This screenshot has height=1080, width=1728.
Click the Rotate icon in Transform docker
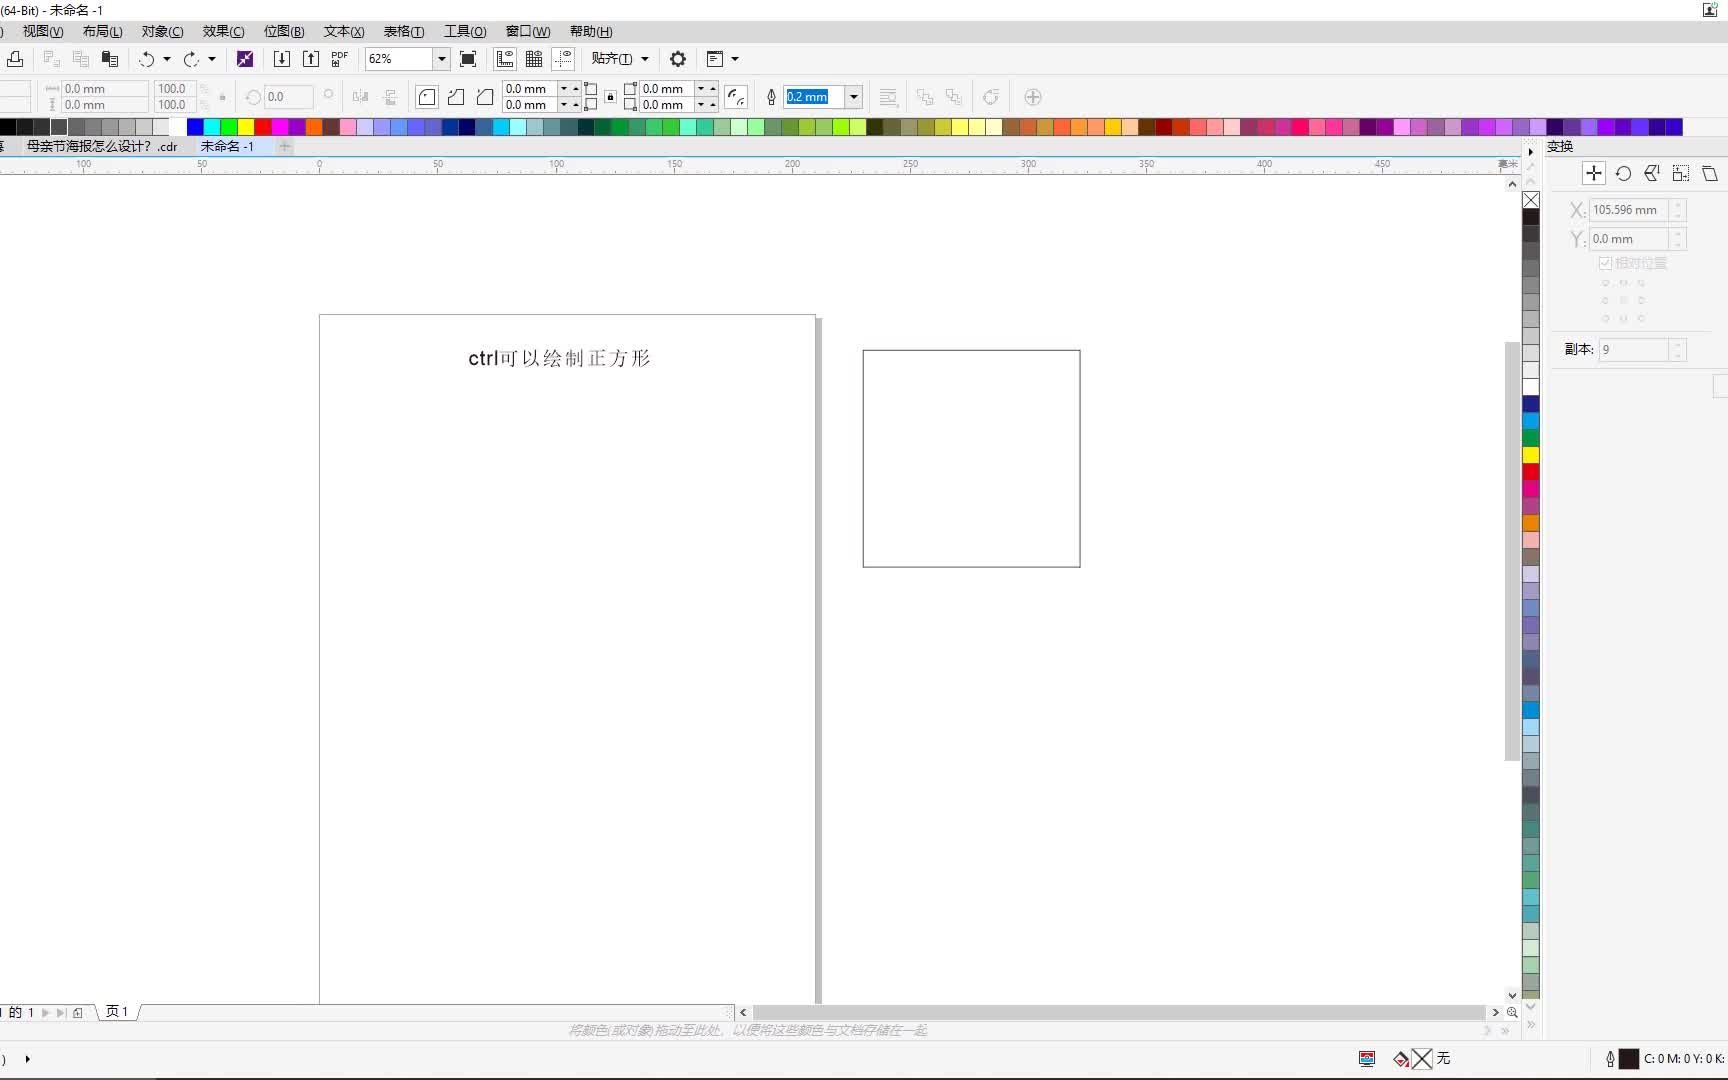1623,173
